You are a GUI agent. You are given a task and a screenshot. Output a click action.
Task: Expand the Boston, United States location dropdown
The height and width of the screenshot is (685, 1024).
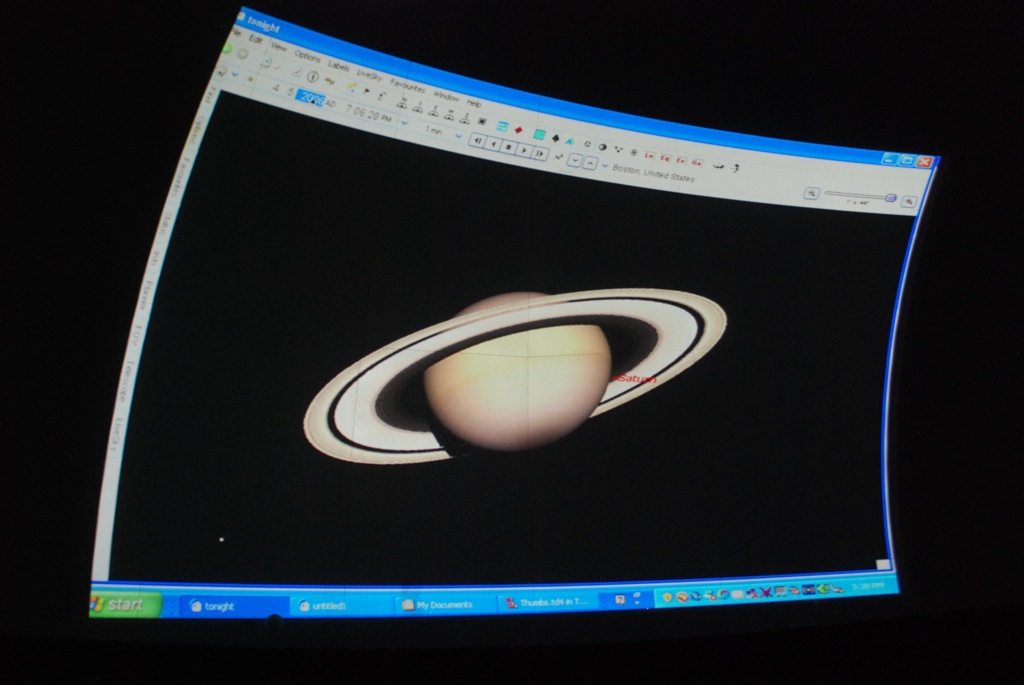tap(605, 165)
